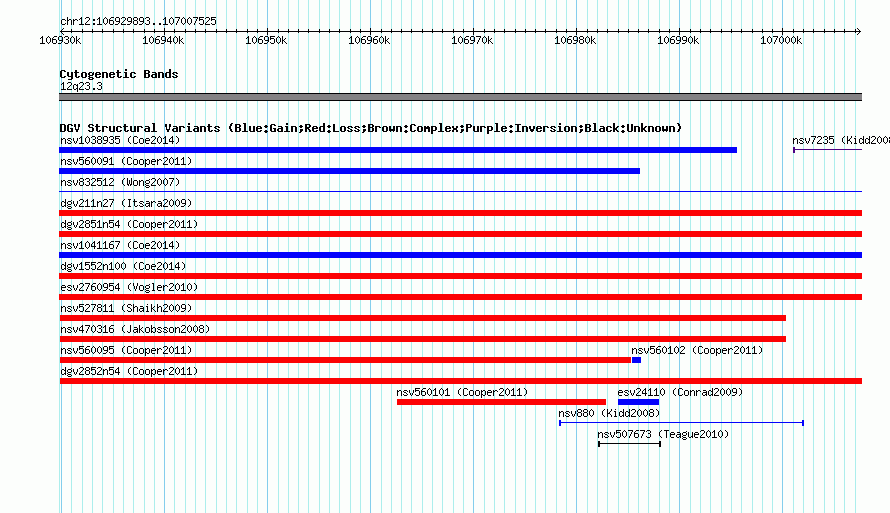Open the nsv560095 (Cooper2011) label
Viewport: 890px width, 513px height.
[x=126, y=350]
